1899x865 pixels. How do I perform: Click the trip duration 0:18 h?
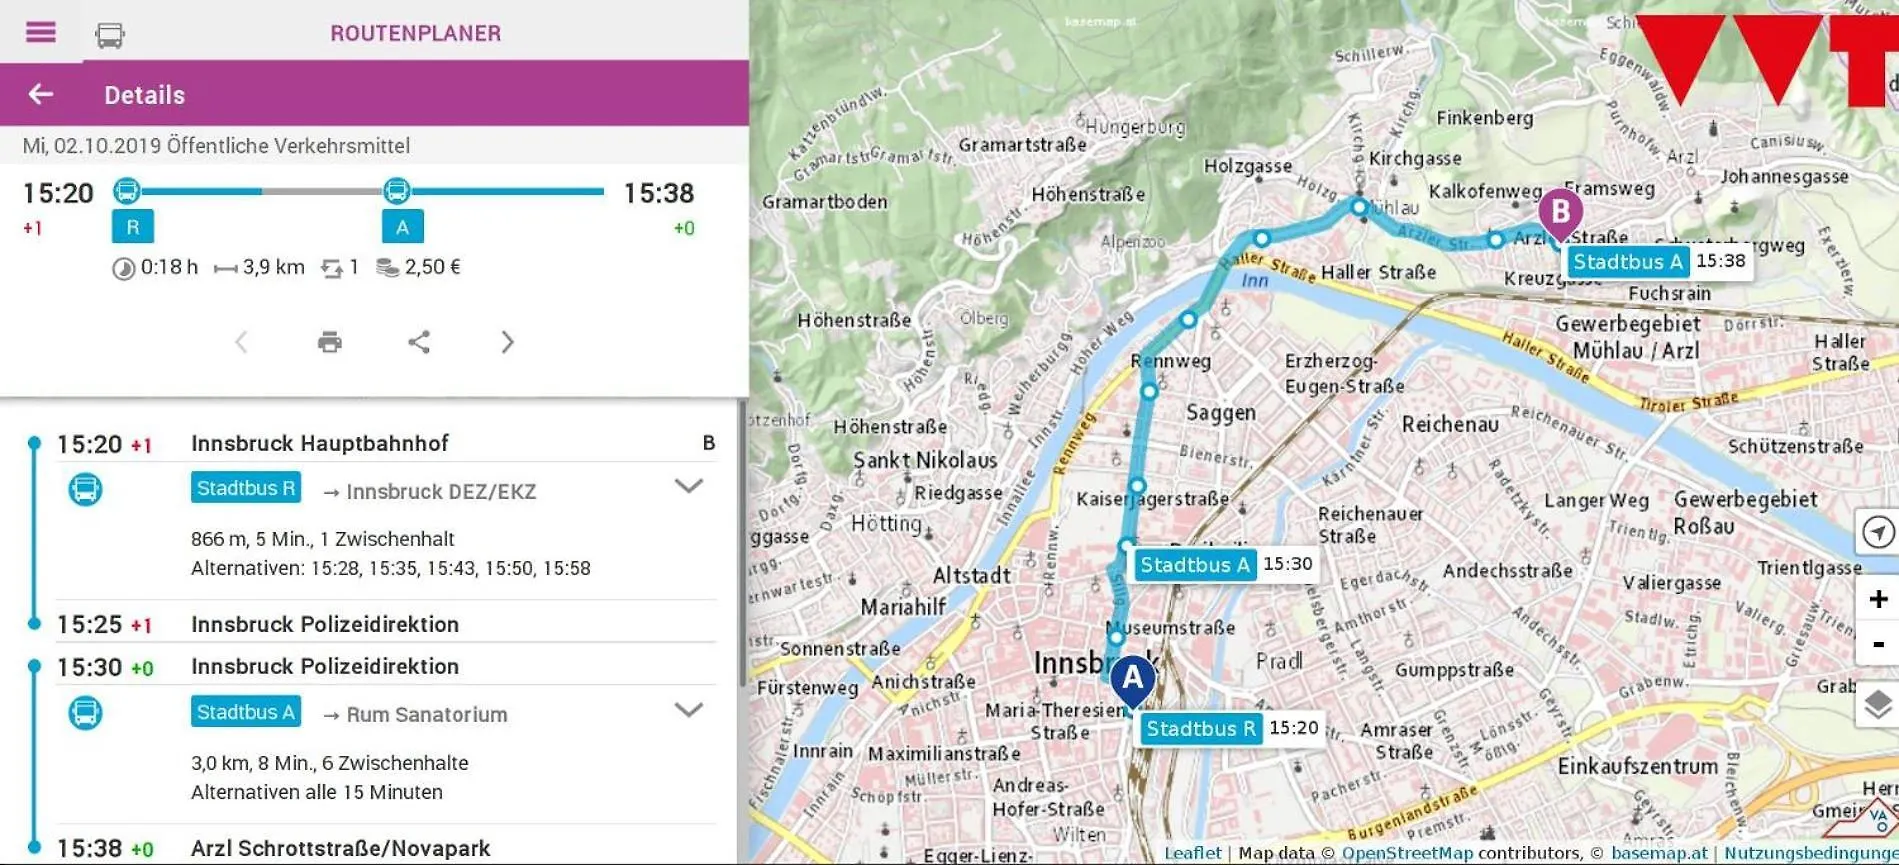pos(155,267)
